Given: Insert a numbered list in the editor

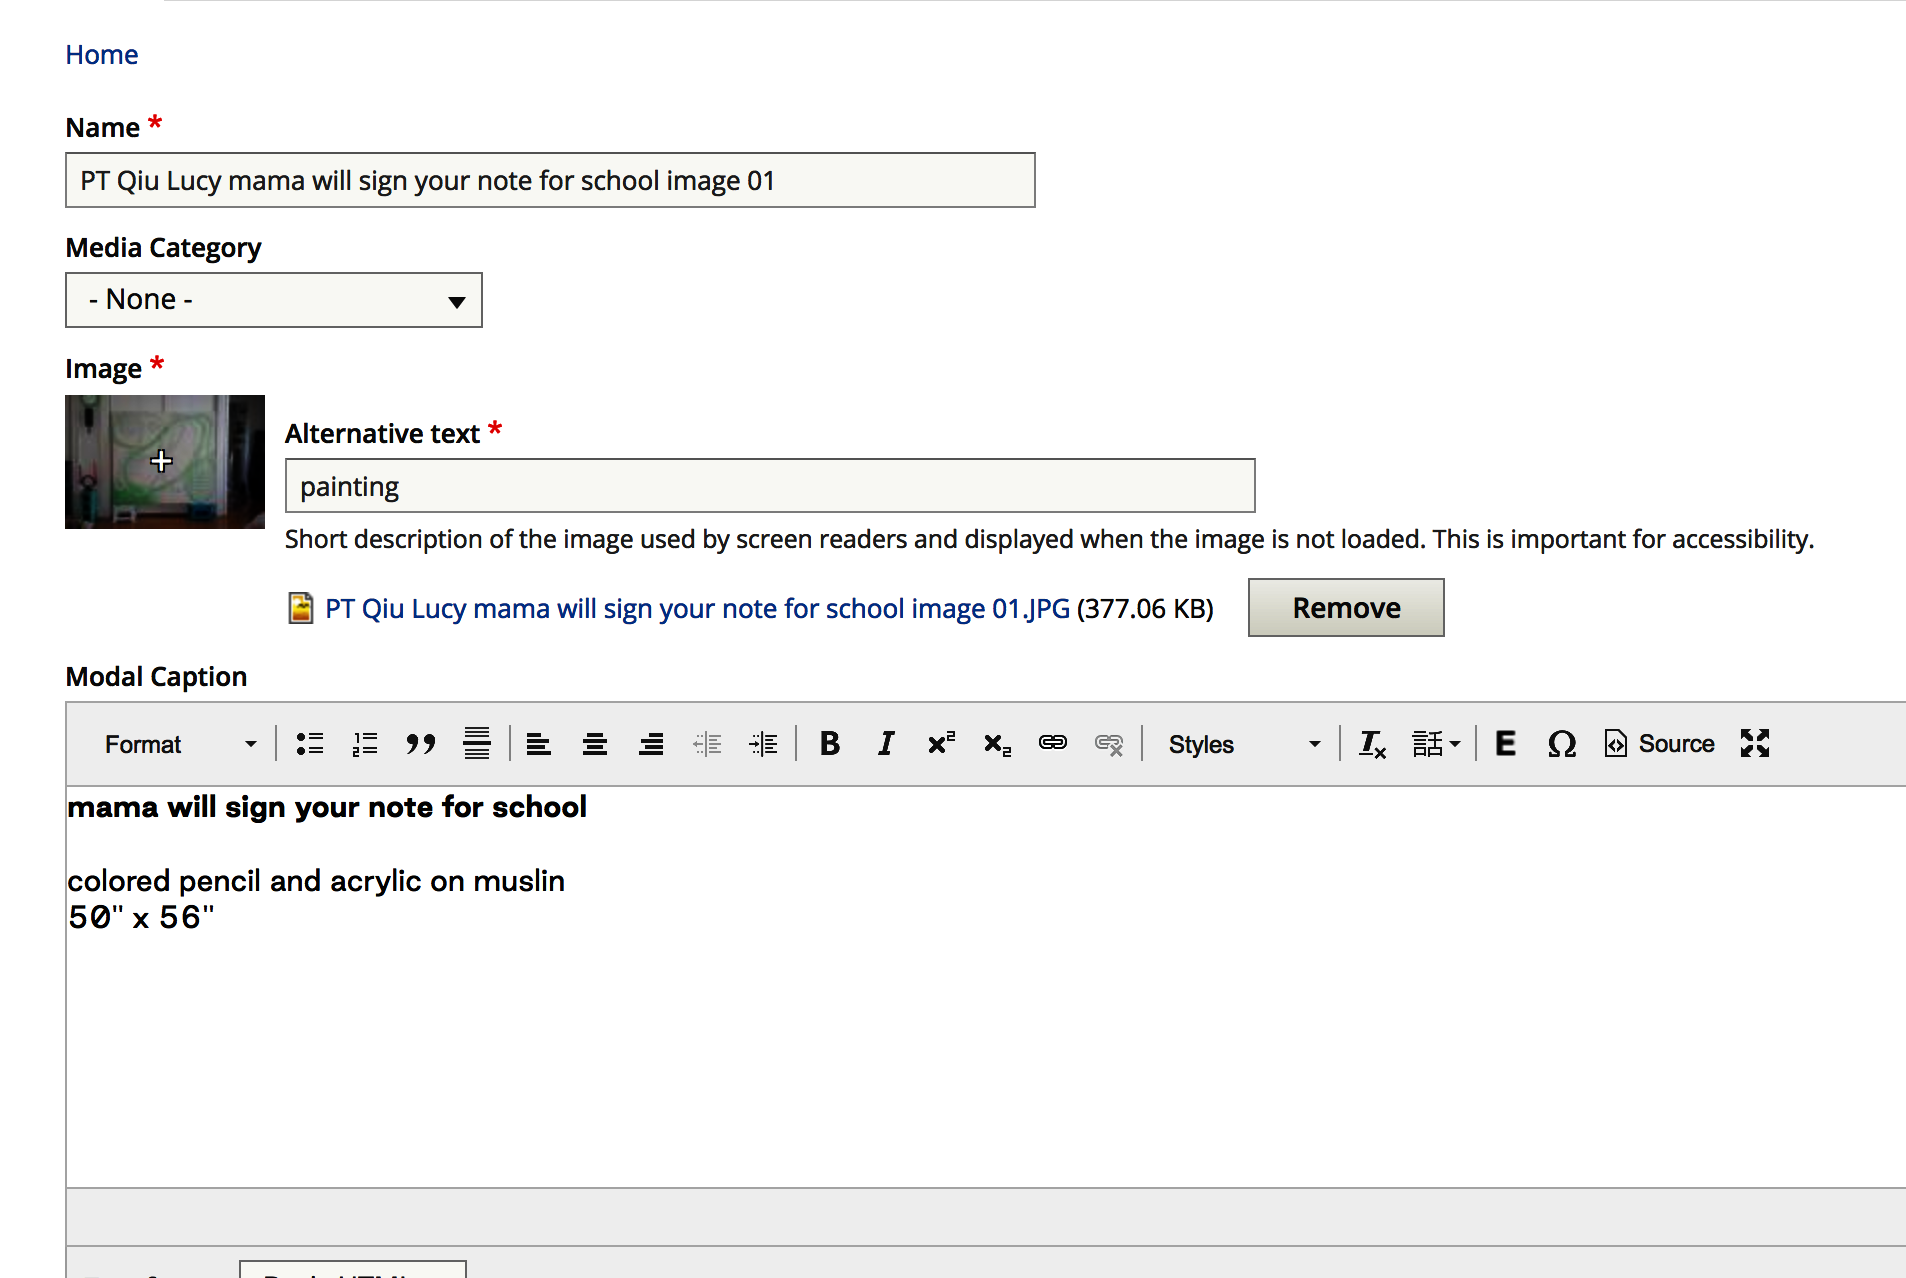Looking at the screenshot, I should [x=365, y=744].
